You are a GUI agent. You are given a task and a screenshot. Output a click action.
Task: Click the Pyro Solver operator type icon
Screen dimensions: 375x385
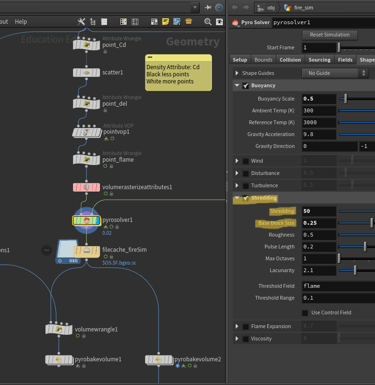(236, 22)
